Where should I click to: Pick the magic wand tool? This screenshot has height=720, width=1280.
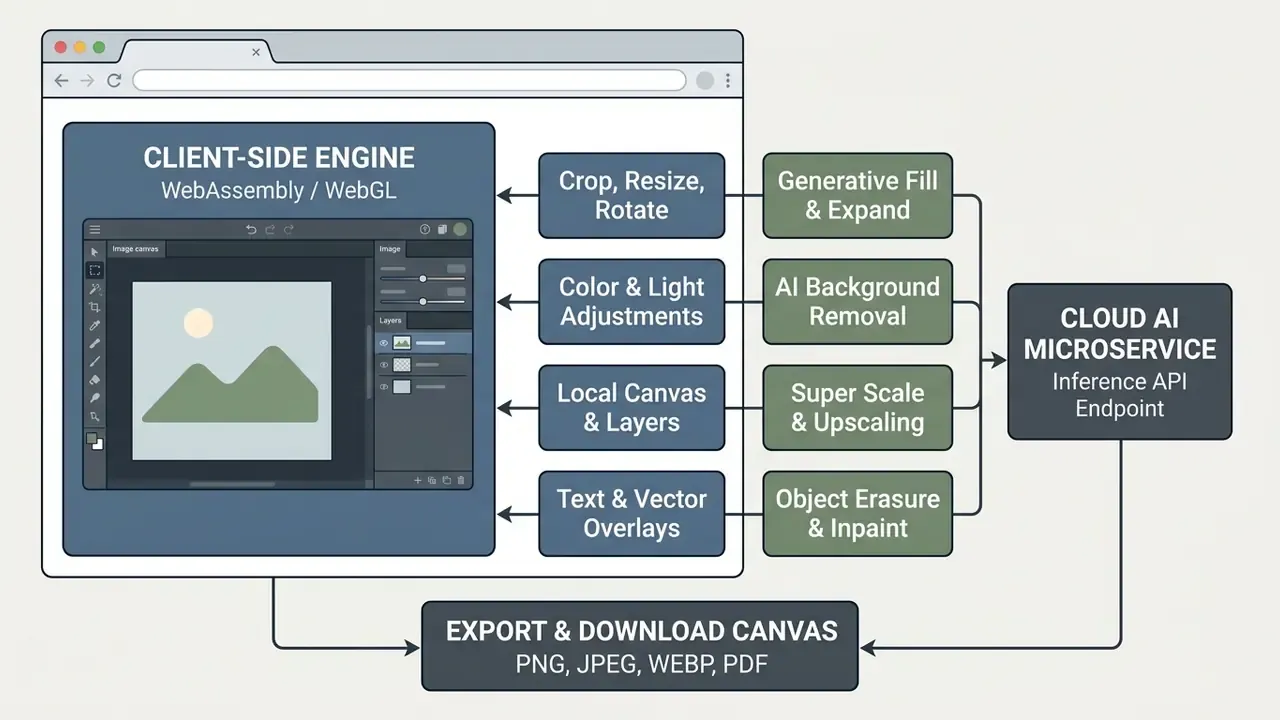click(x=95, y=289)
